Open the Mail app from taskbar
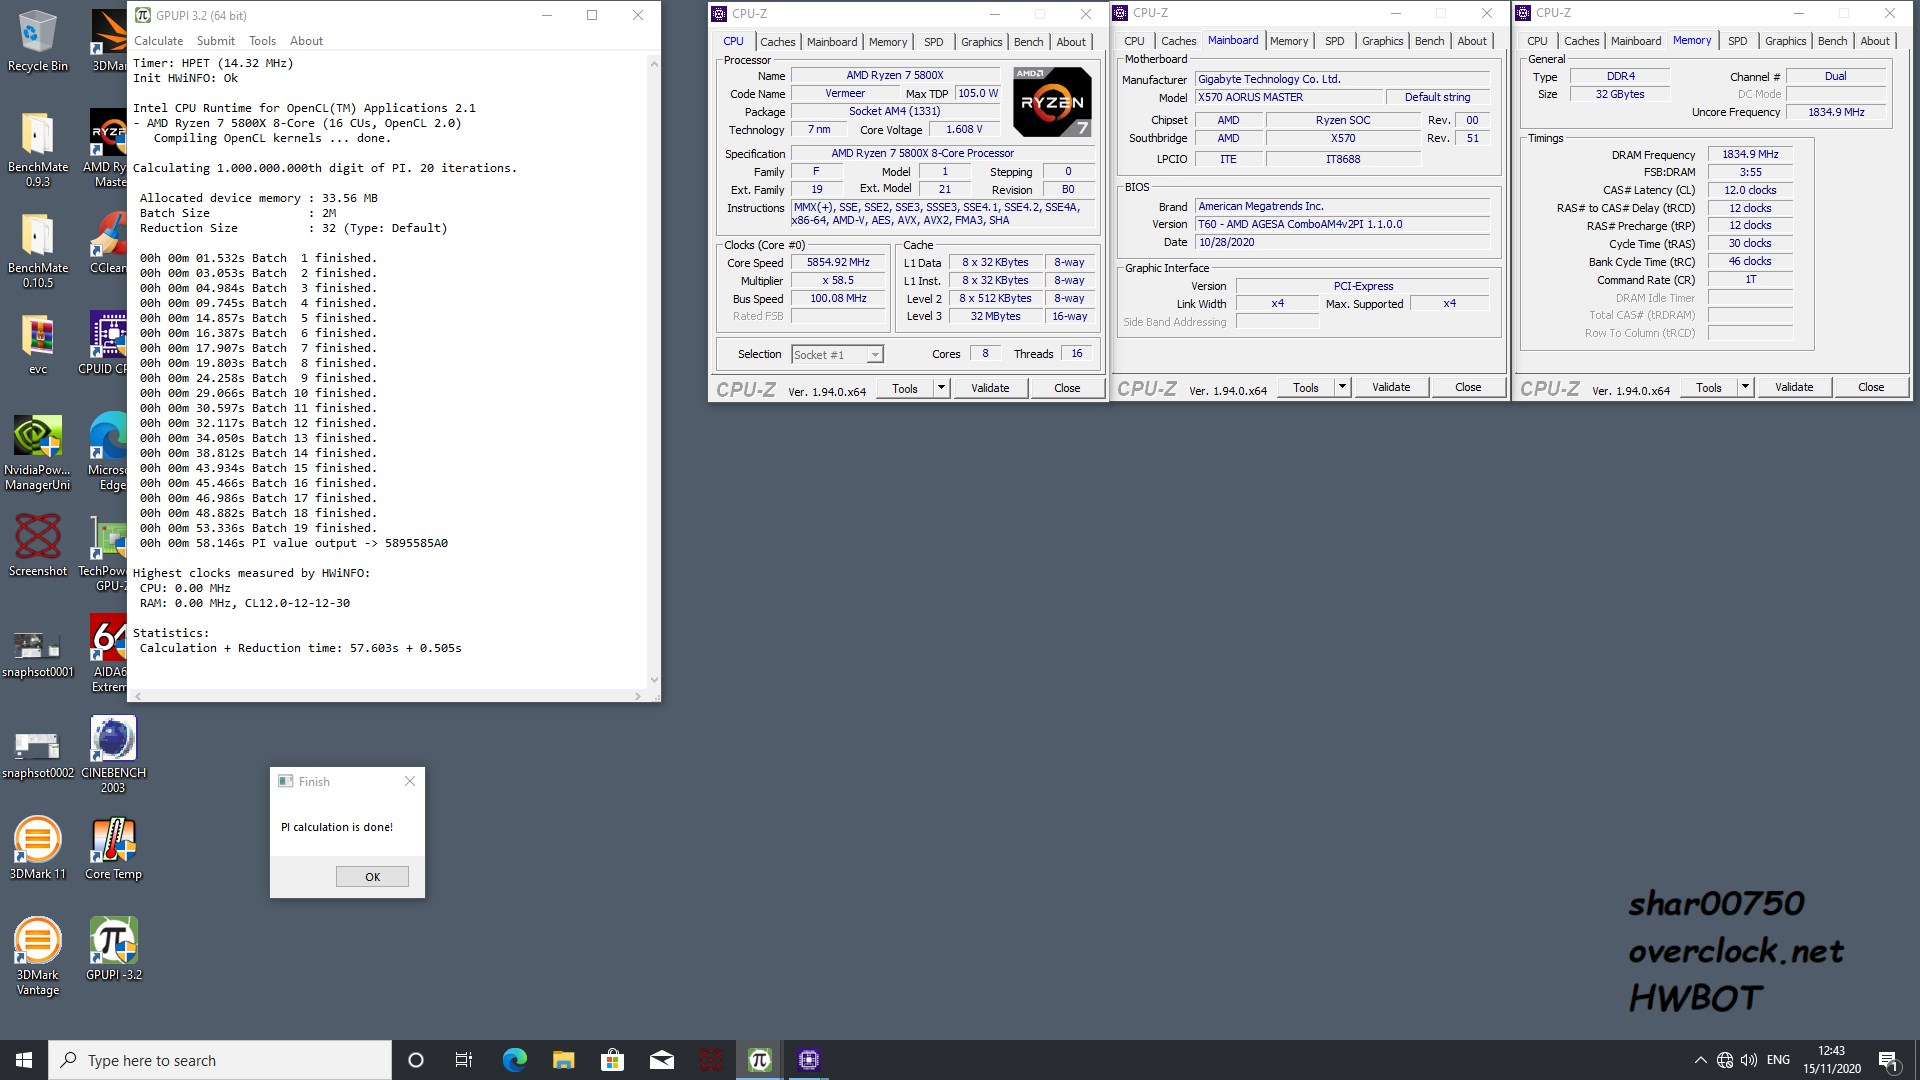 pos(661,1060)
